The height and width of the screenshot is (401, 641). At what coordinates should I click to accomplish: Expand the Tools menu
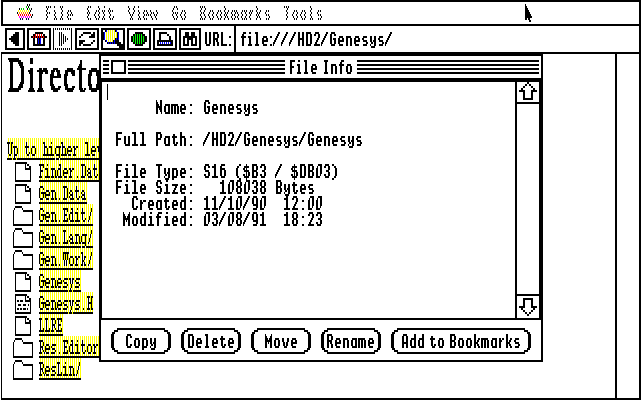302,13
